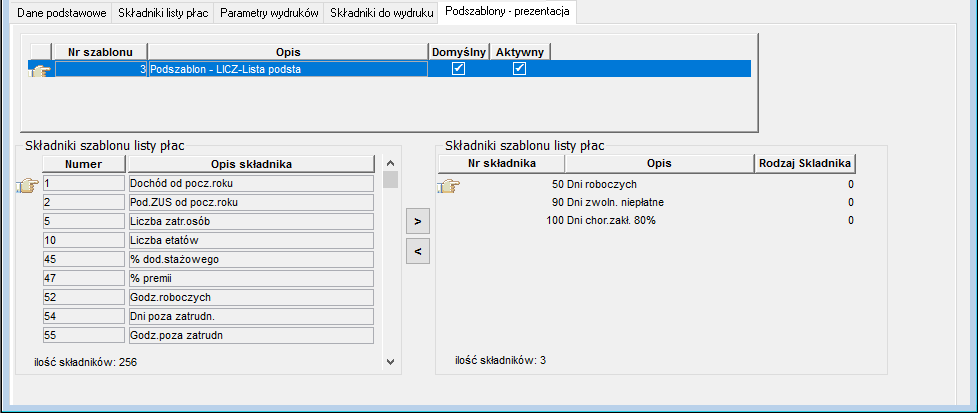Click the < button to remove component
The height and width of the screenshot is (413, 978).
pyautogui.click(x=418, y=251)
